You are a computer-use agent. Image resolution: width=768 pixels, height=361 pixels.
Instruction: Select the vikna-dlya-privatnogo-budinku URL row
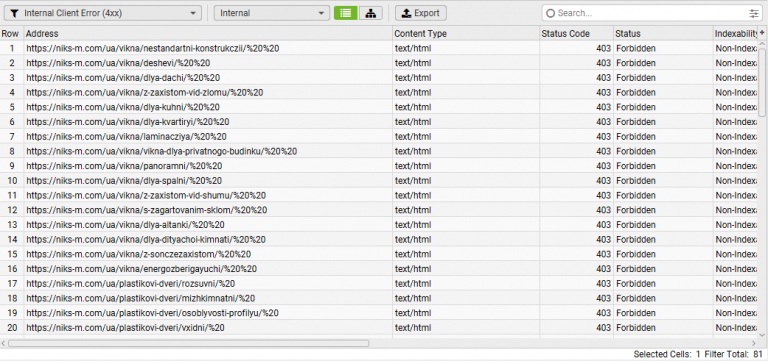(x=161, y=151)
